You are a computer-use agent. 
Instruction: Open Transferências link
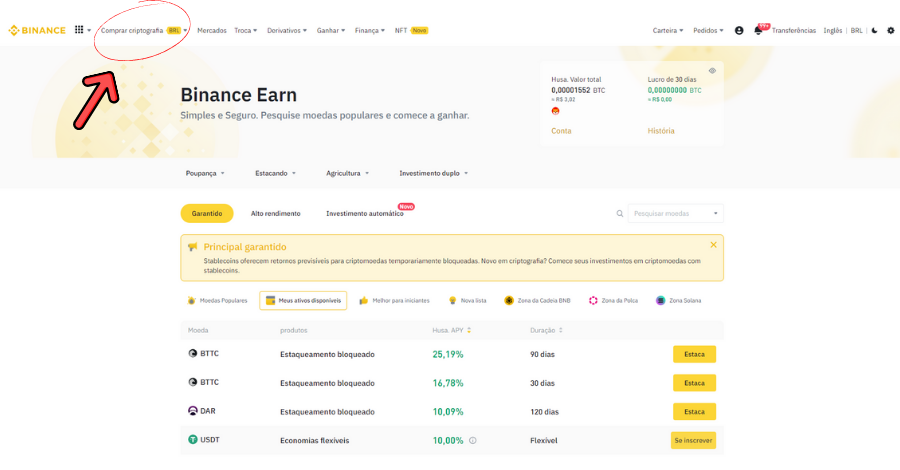794,30
